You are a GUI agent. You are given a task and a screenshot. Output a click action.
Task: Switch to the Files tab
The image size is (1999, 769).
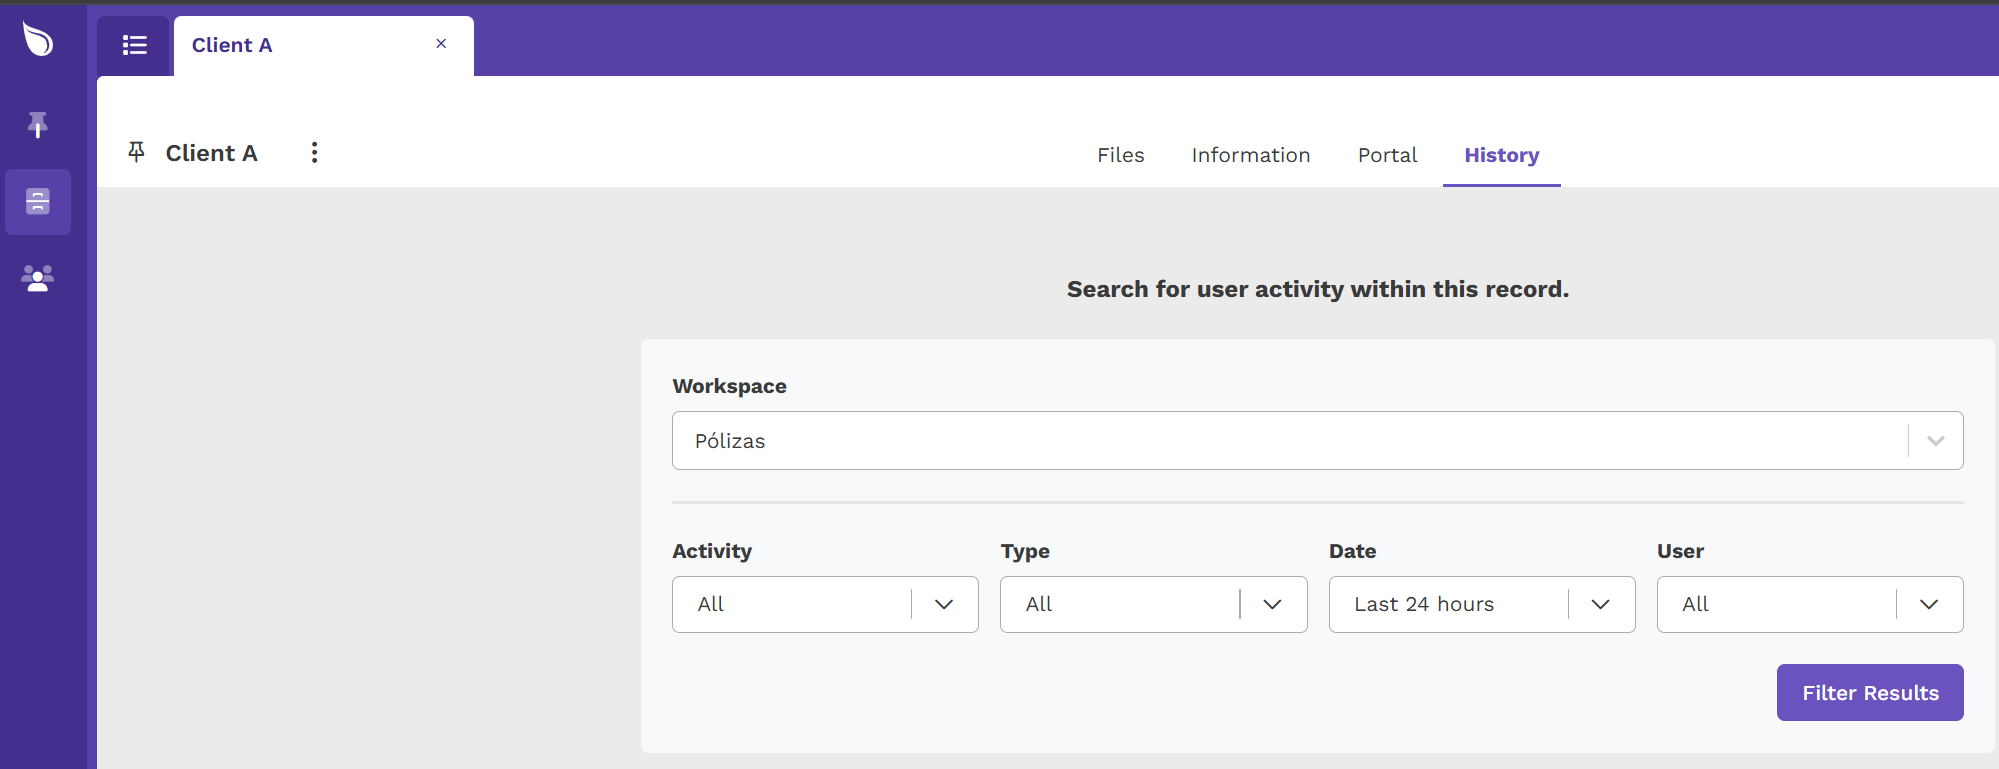(x=1120, y=155)
